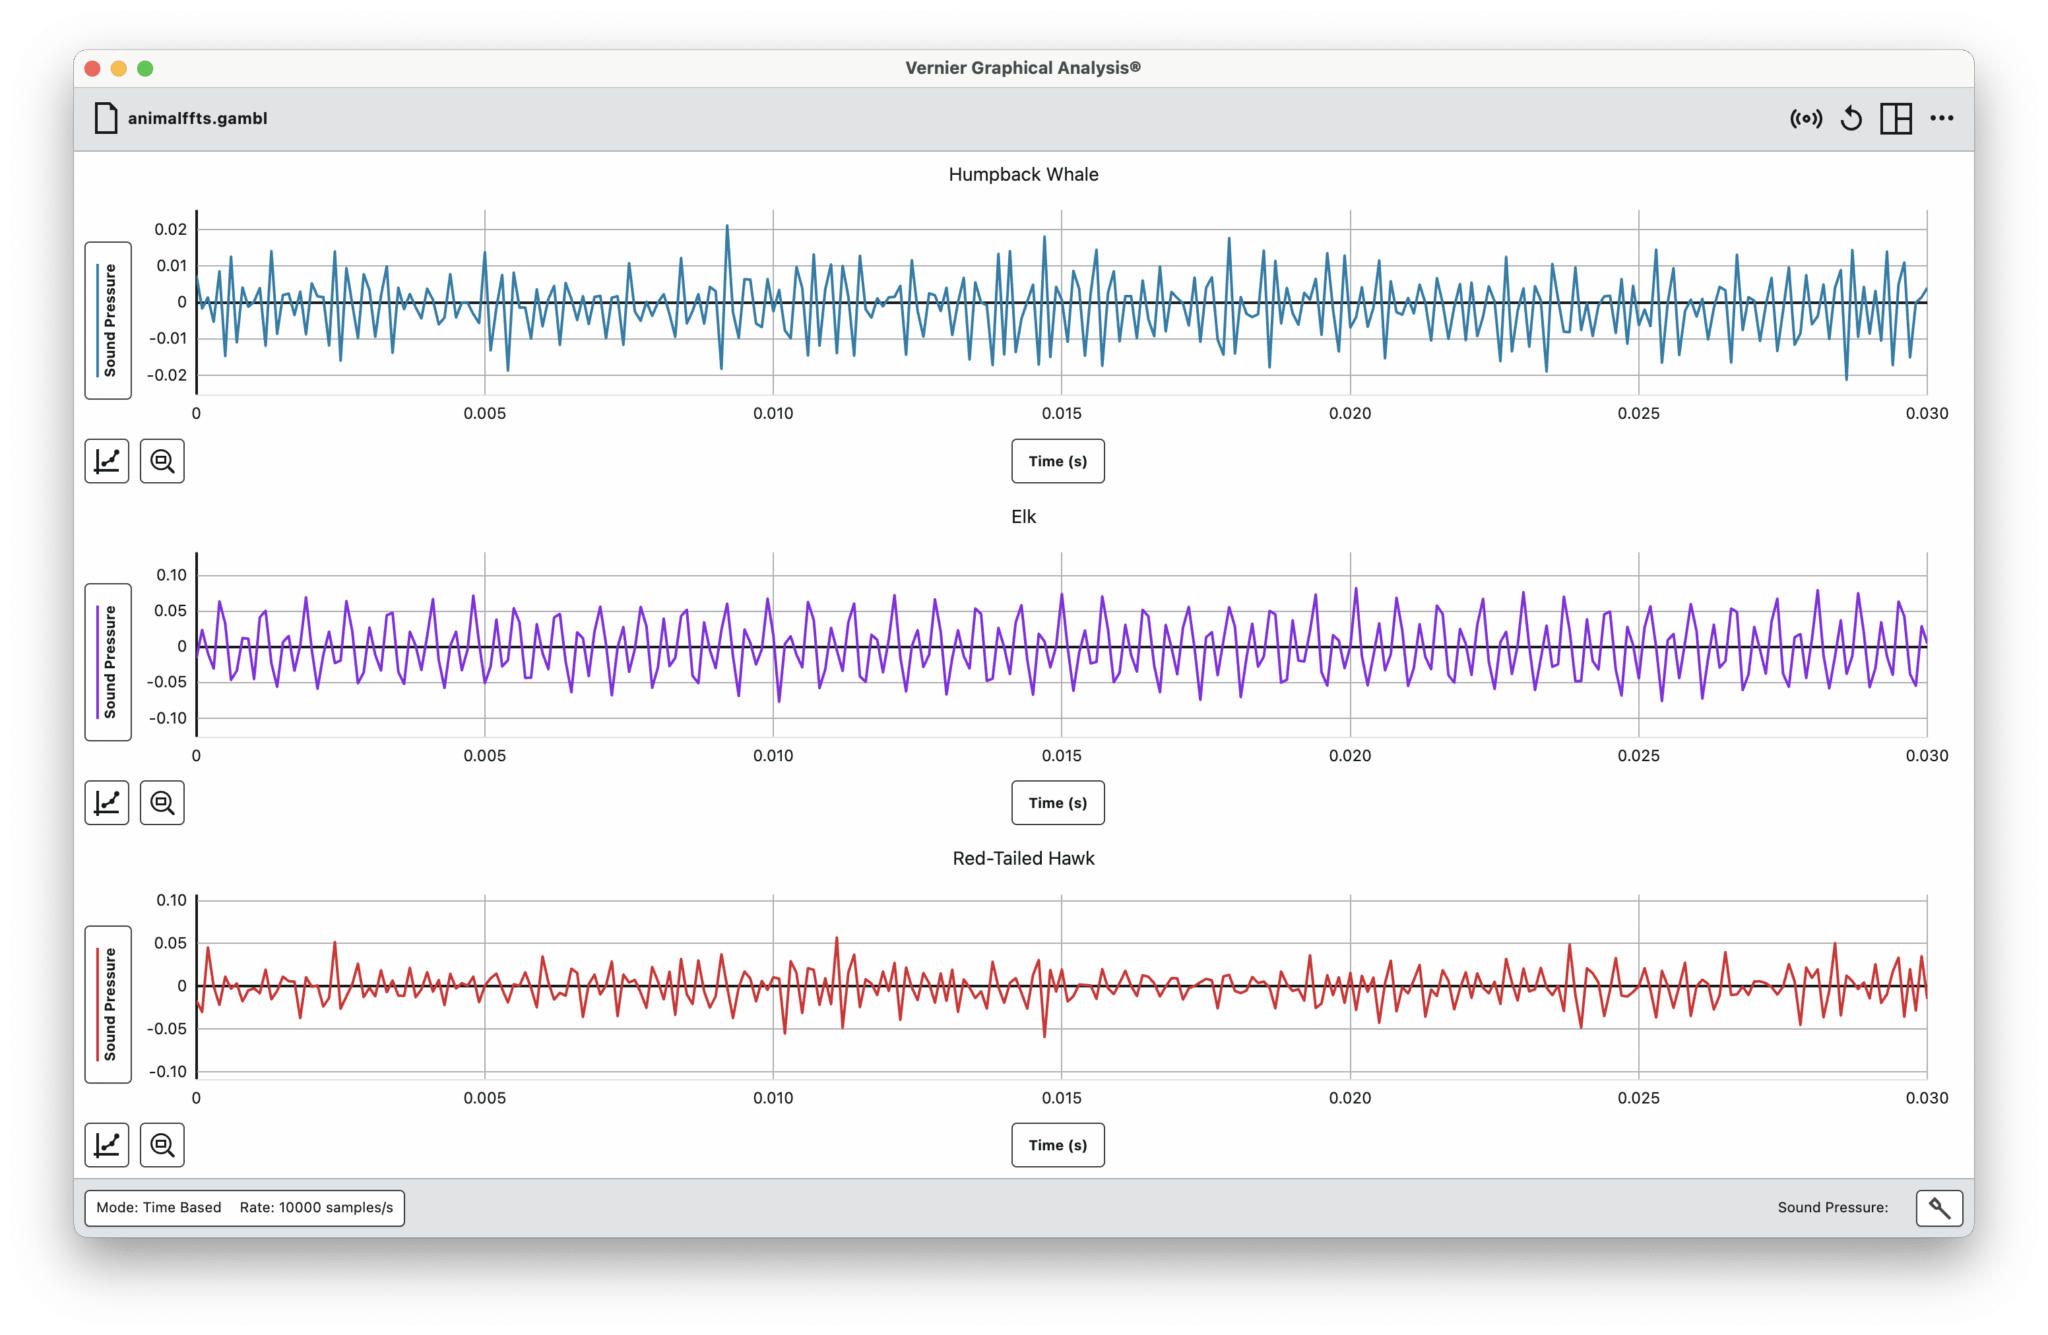The width and height of the screenshot is (2048, 1335).
Task: Click the circular arrow reset icon
Action: [1851, 119]
